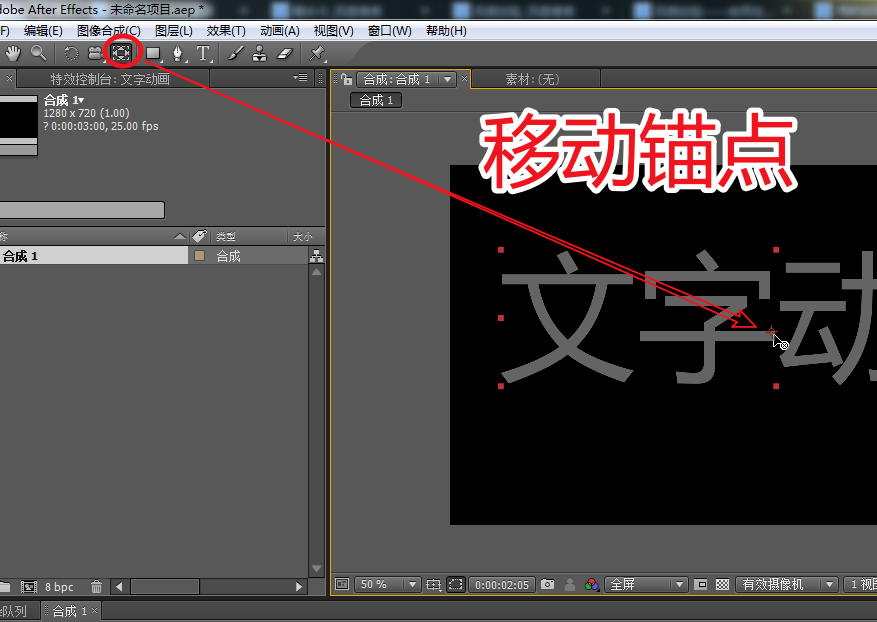Open the 图层(L) menu
Image resolution: width=877 pixels, height=622 pixels.
[x=174, y=31]
